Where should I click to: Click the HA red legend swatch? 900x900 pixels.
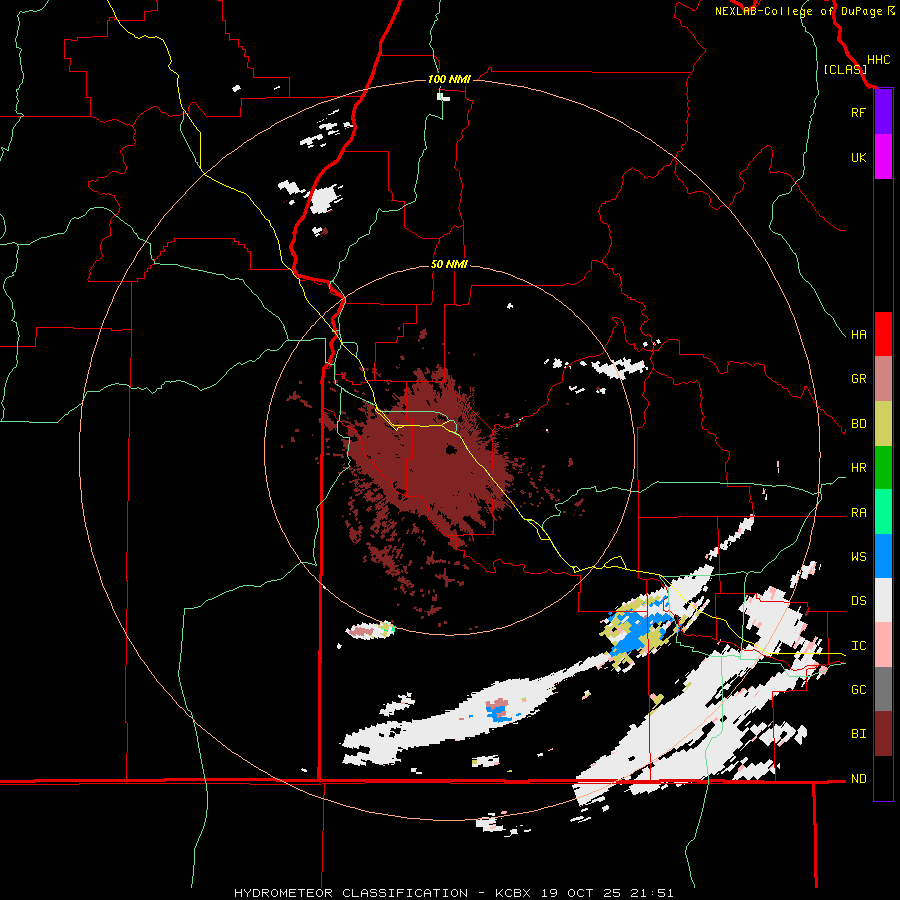tap(883, 334)
